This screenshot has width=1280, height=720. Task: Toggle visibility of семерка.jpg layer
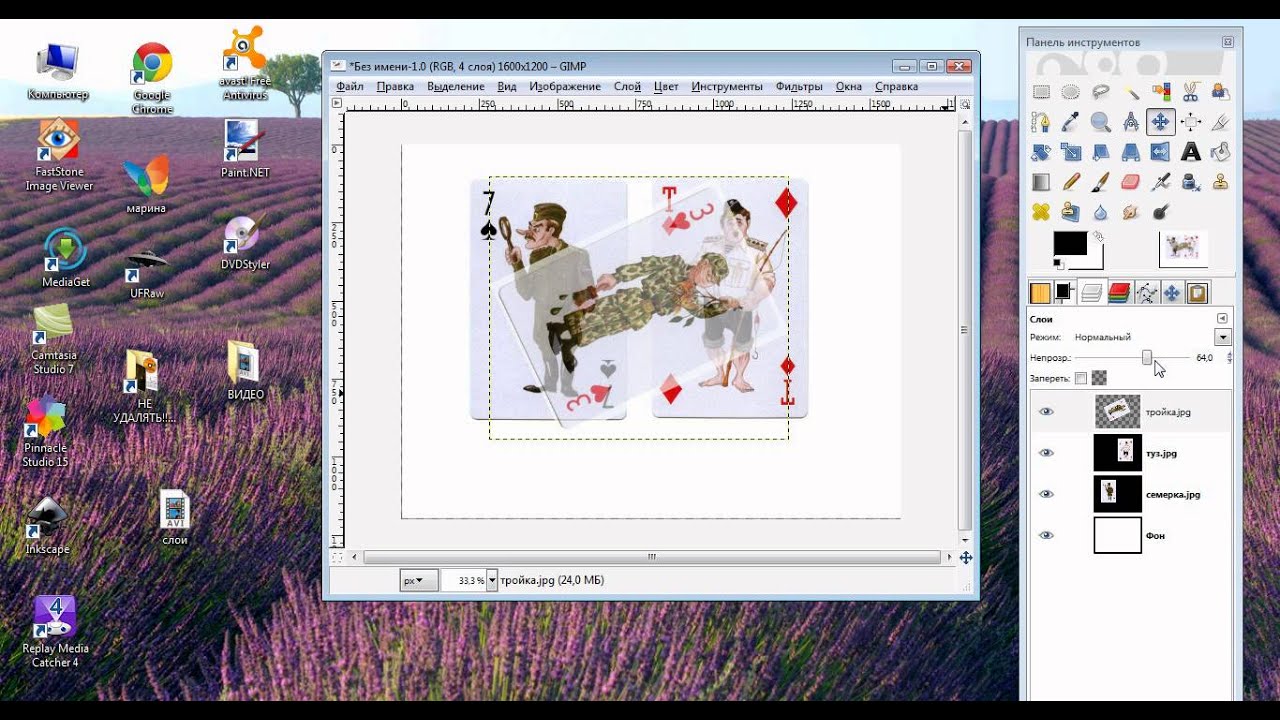pyautogui.click(x=1046, y=494)
